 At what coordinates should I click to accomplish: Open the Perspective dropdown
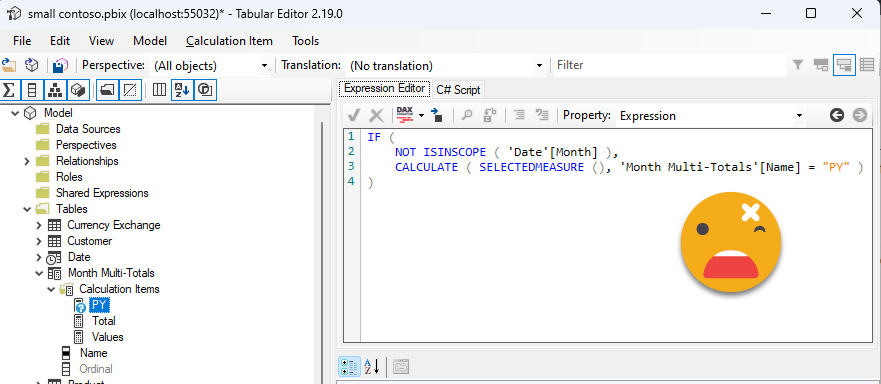point(210,66)
